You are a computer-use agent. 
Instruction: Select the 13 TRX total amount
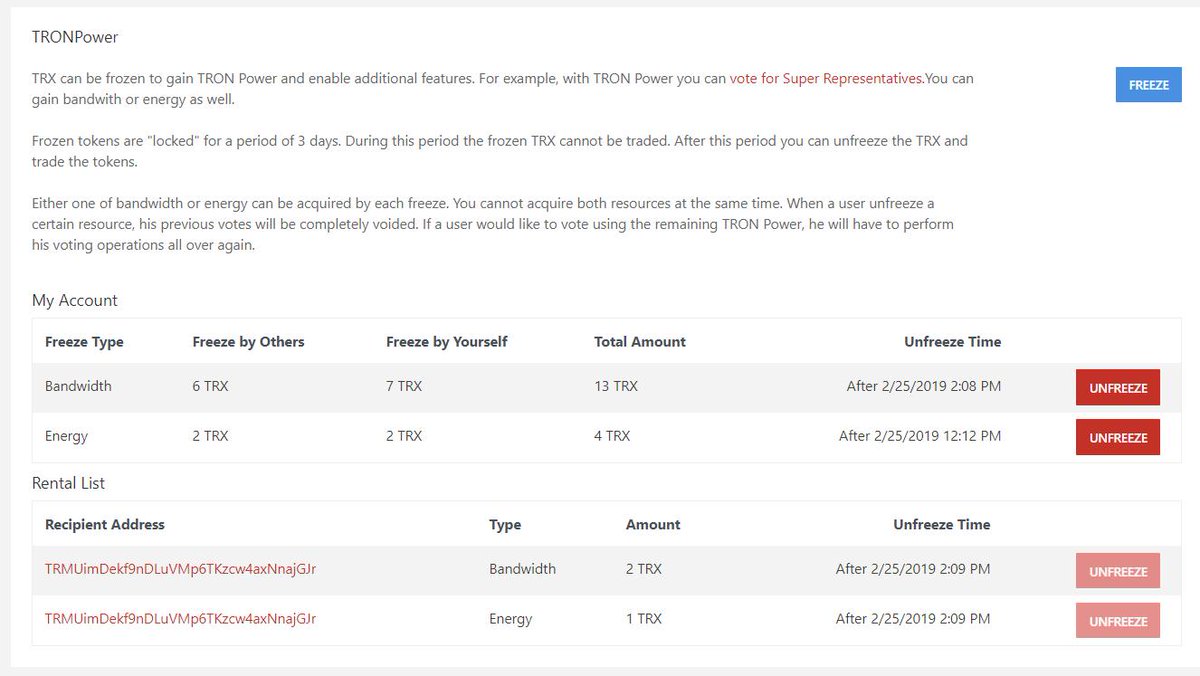click(x=616, y=386)
